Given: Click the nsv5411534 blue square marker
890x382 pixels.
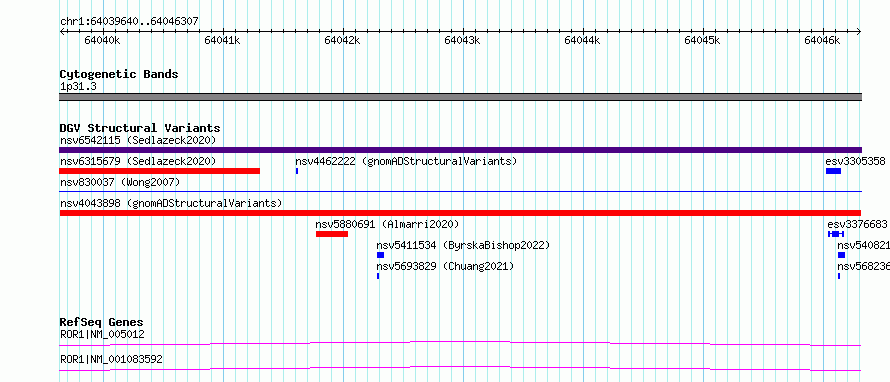Looking at the screenshot, I should coord(380,255).
